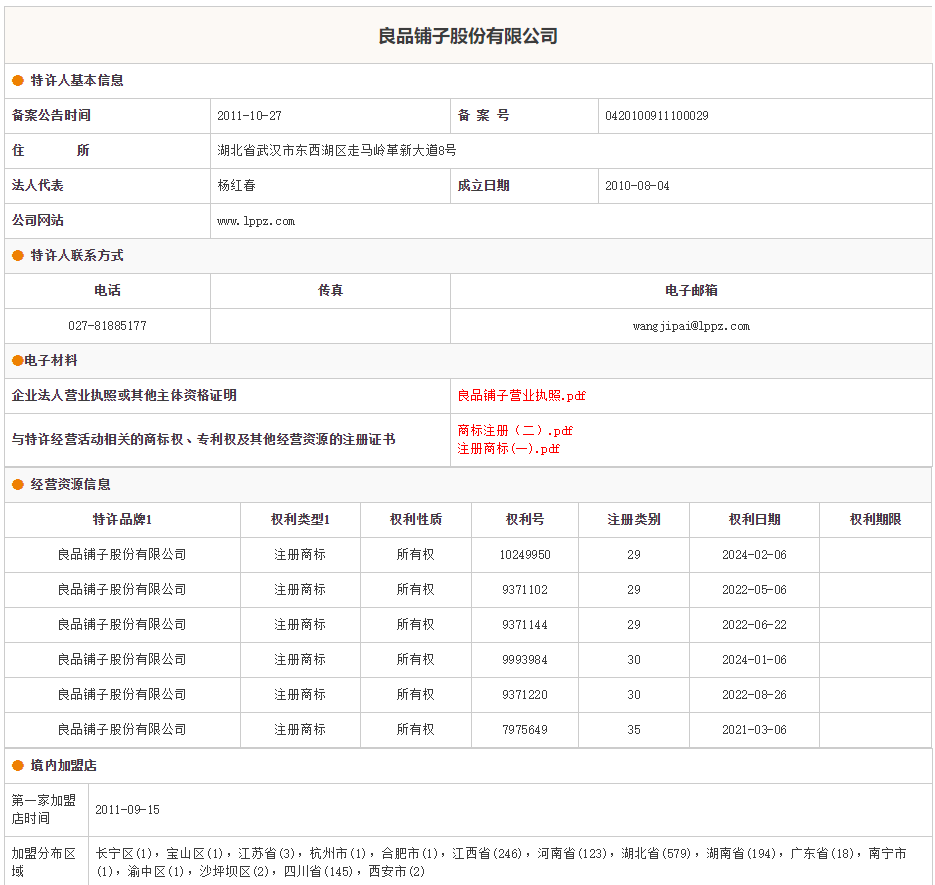Click the 权利号 column header
The width and height of the screenshot is (935, 885).
(x=525, y=520)
